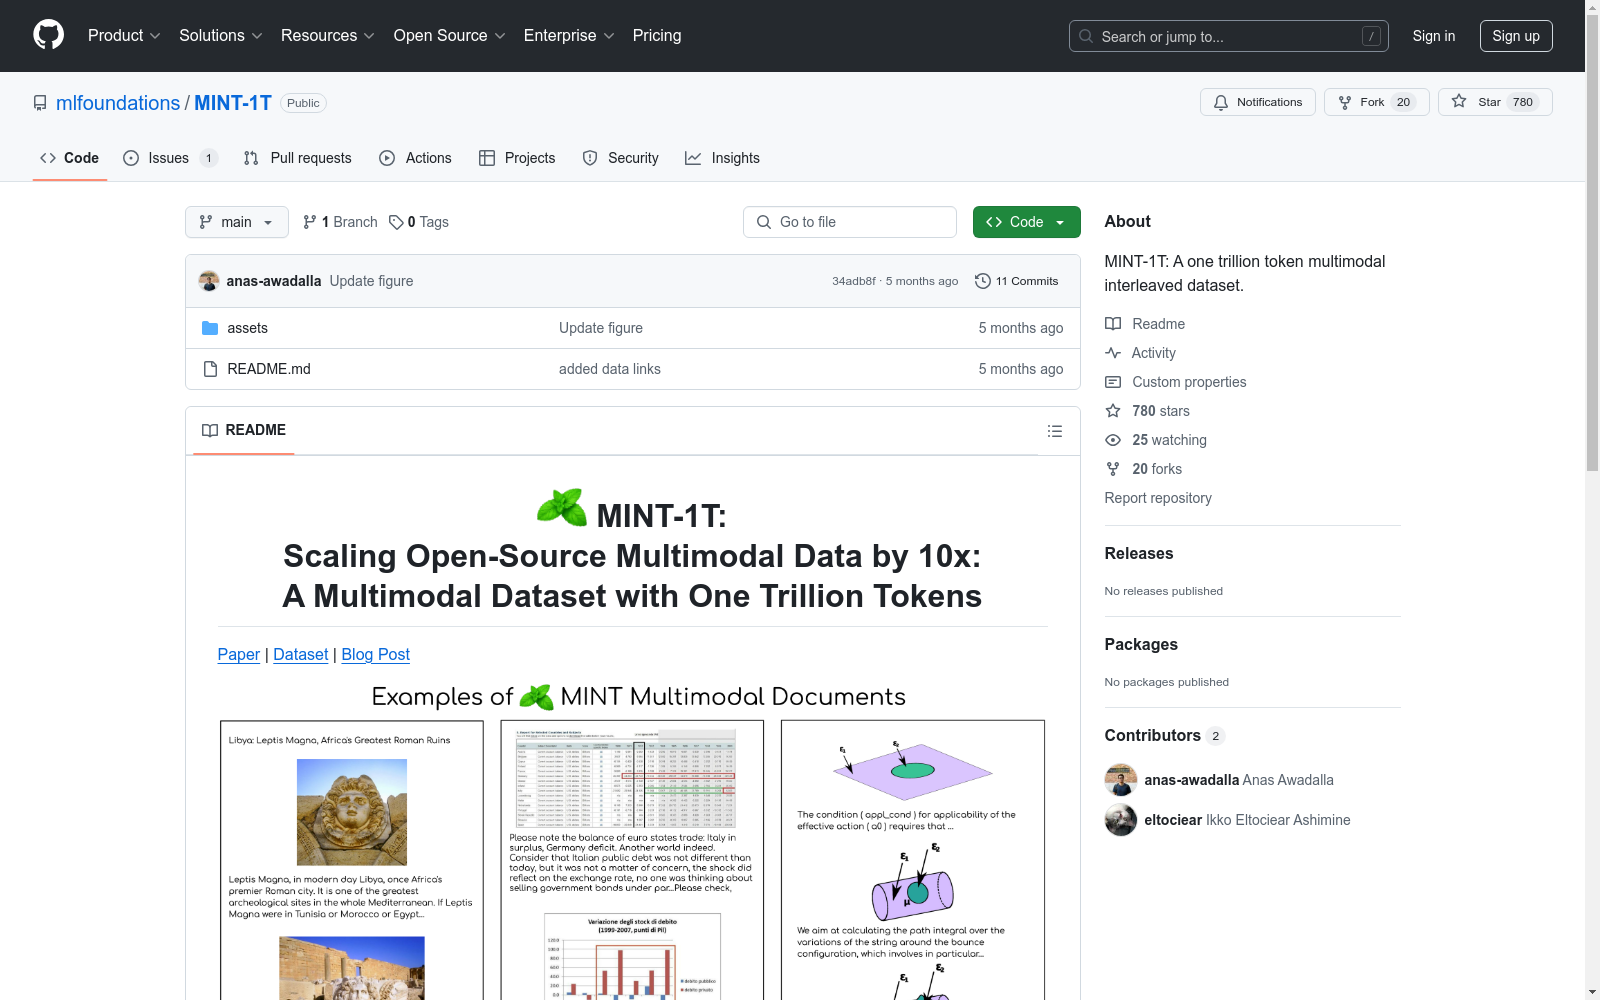1600x1000 pixels.
Task: Open the green Code dropdown button
Action: click(1026, 222)
